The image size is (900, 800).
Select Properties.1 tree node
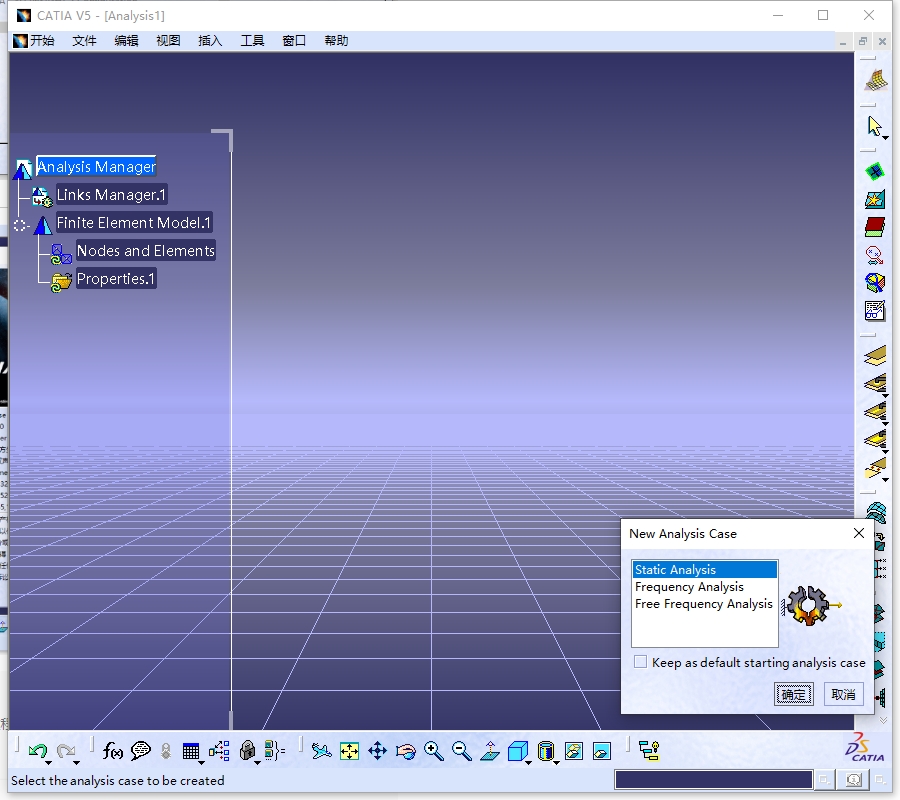pos(115,279)
